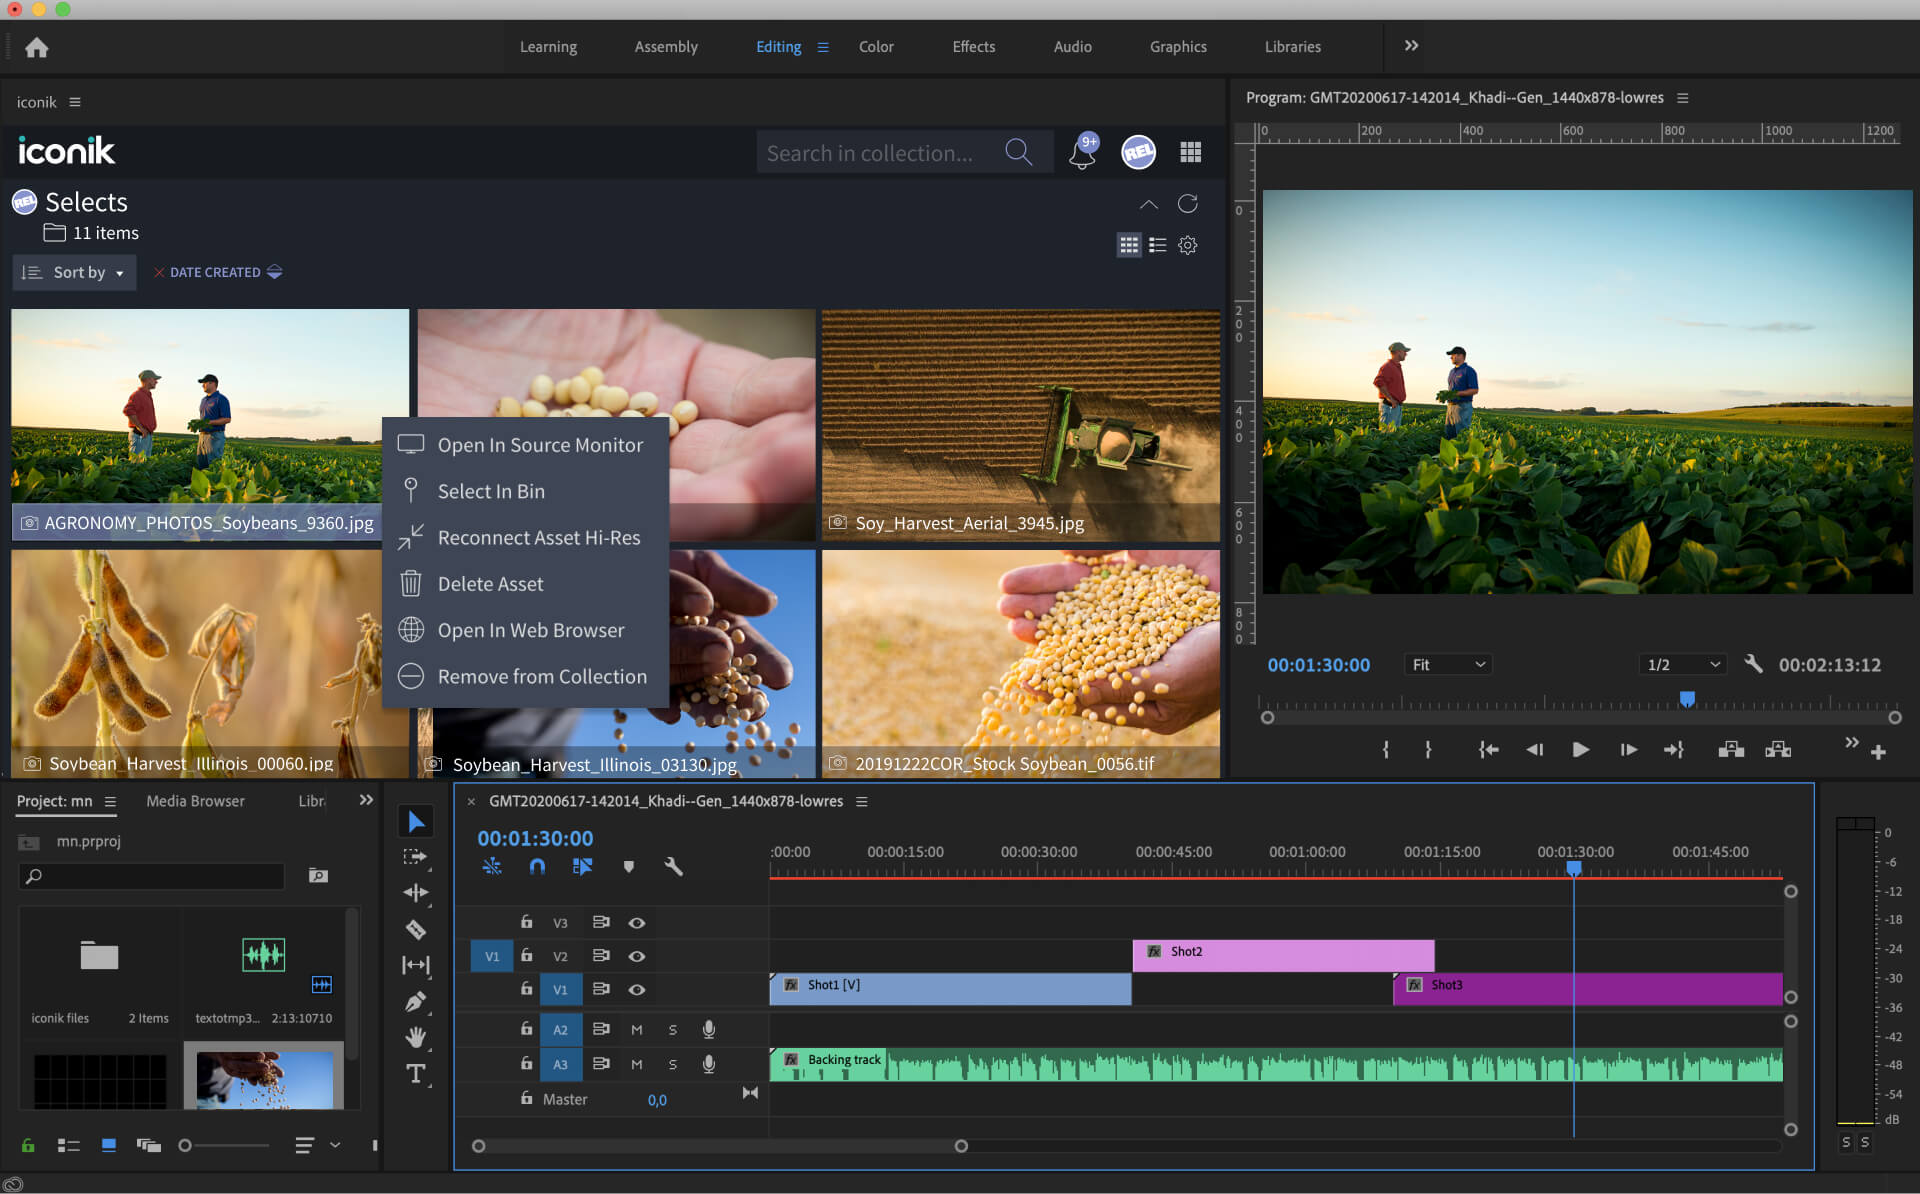Image resolution: width=1920 pixels, height=1194 pixels.
Task: Click the timeline Snap magnet icon
Action: [x=537, y=867]
